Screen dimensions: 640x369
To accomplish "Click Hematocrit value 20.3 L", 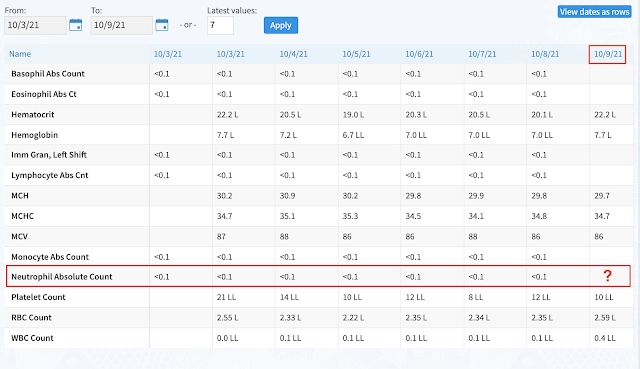I will coord(416,115).
